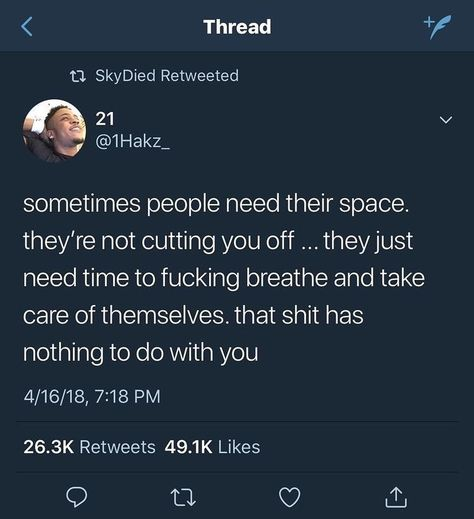Go back using the left arrow
Image resolution: width=474 pixels, height=519 pixels.
(27, 27)
